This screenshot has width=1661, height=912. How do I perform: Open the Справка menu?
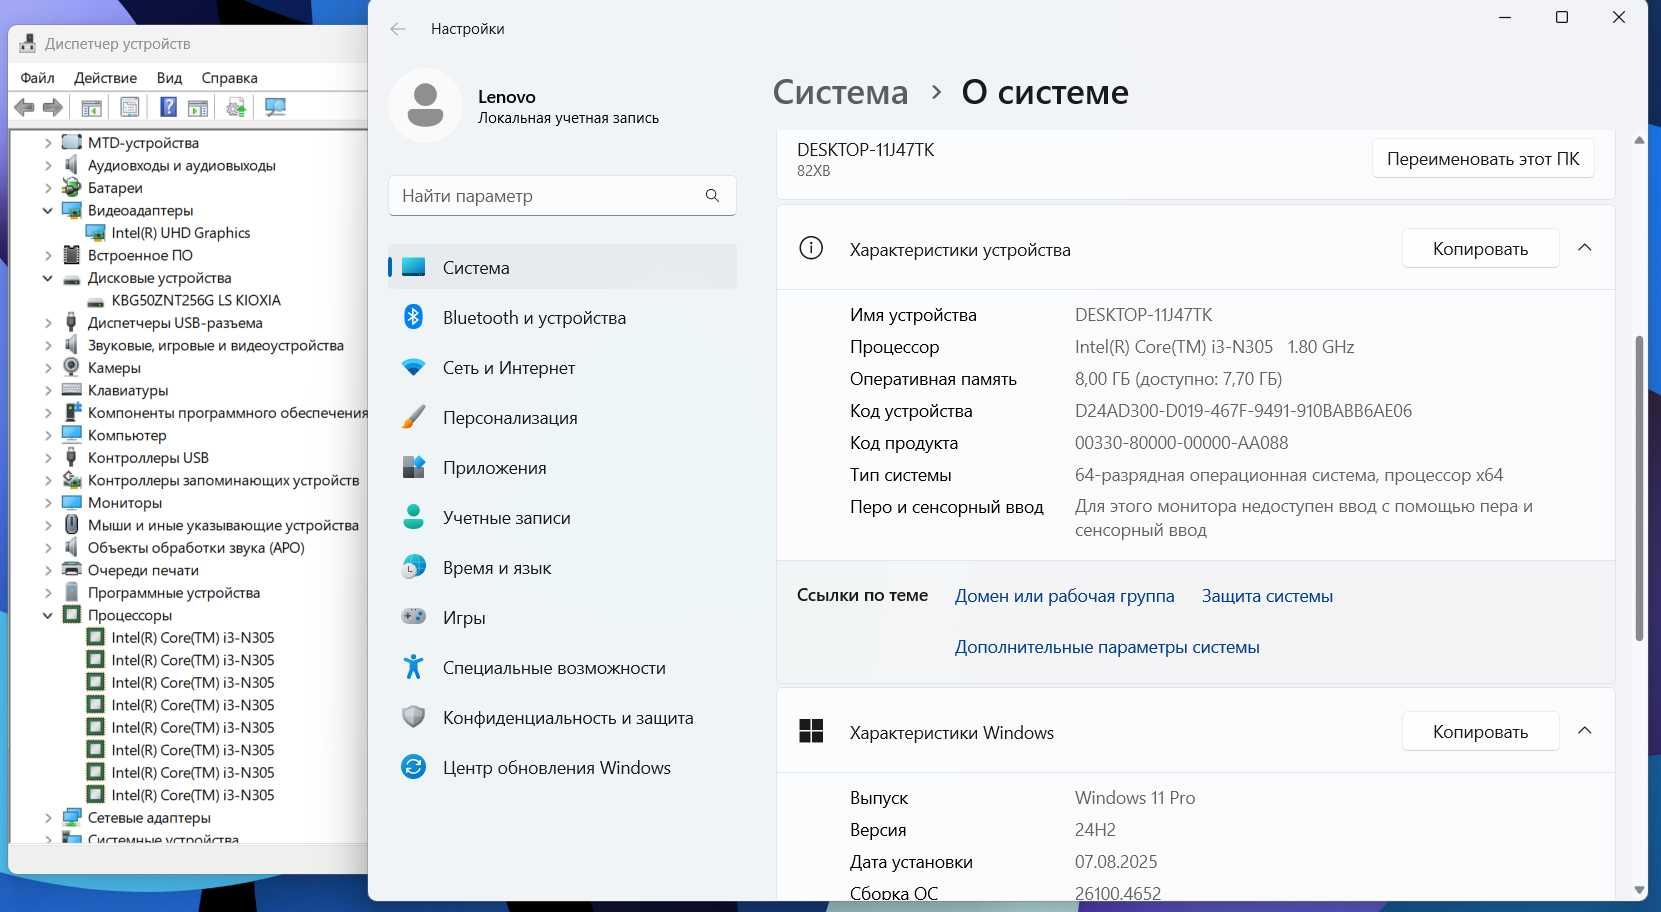[229, 78]
